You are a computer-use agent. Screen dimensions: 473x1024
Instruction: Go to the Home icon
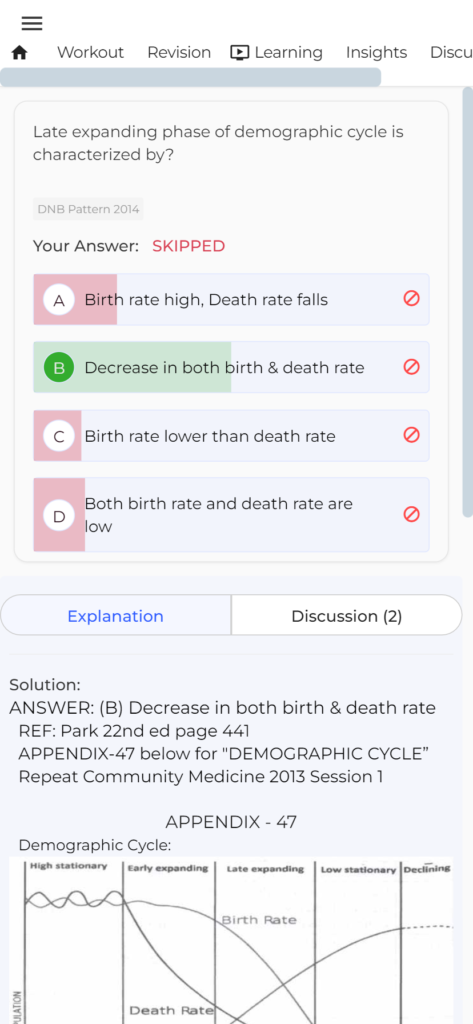20,53
